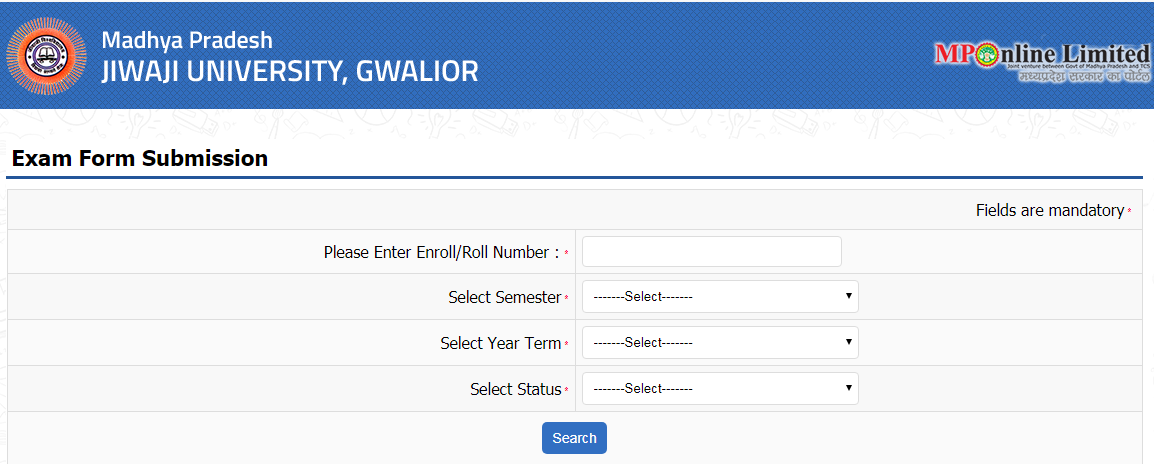Screen dimensions: 1154x464
Task: Click the Madhya Pradesh header text
Action: tap(187, 41)
